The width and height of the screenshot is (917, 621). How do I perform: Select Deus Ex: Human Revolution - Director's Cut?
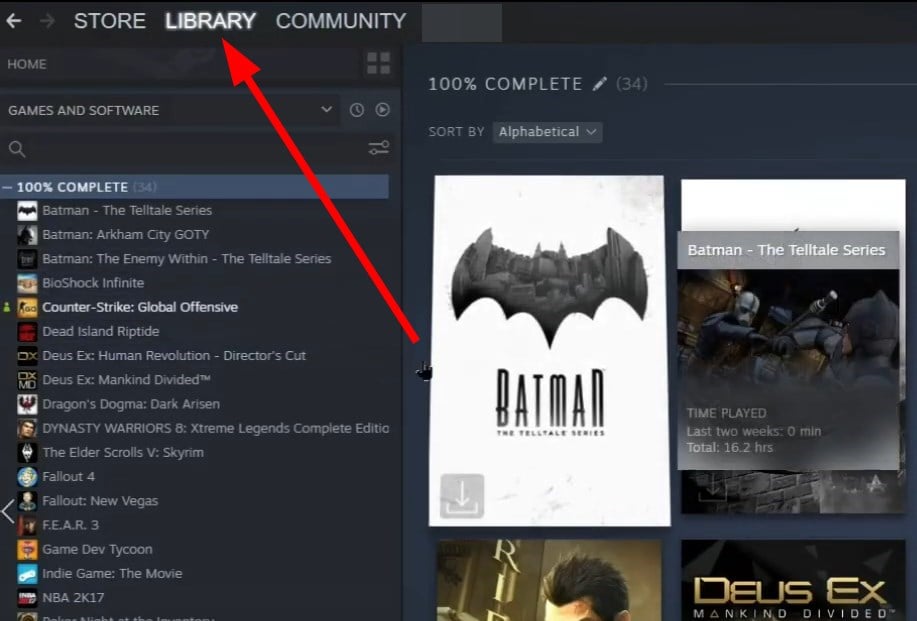pyautogui.click(x=174, y=356)
